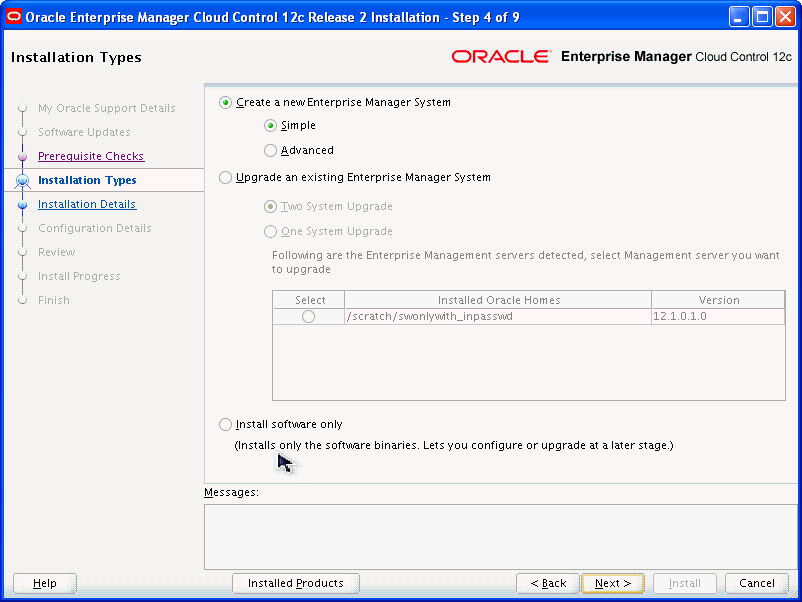The height and width of the screenshot is (602, 802).
Task: Click the Installation Types step marker icon
Action: 23,181
